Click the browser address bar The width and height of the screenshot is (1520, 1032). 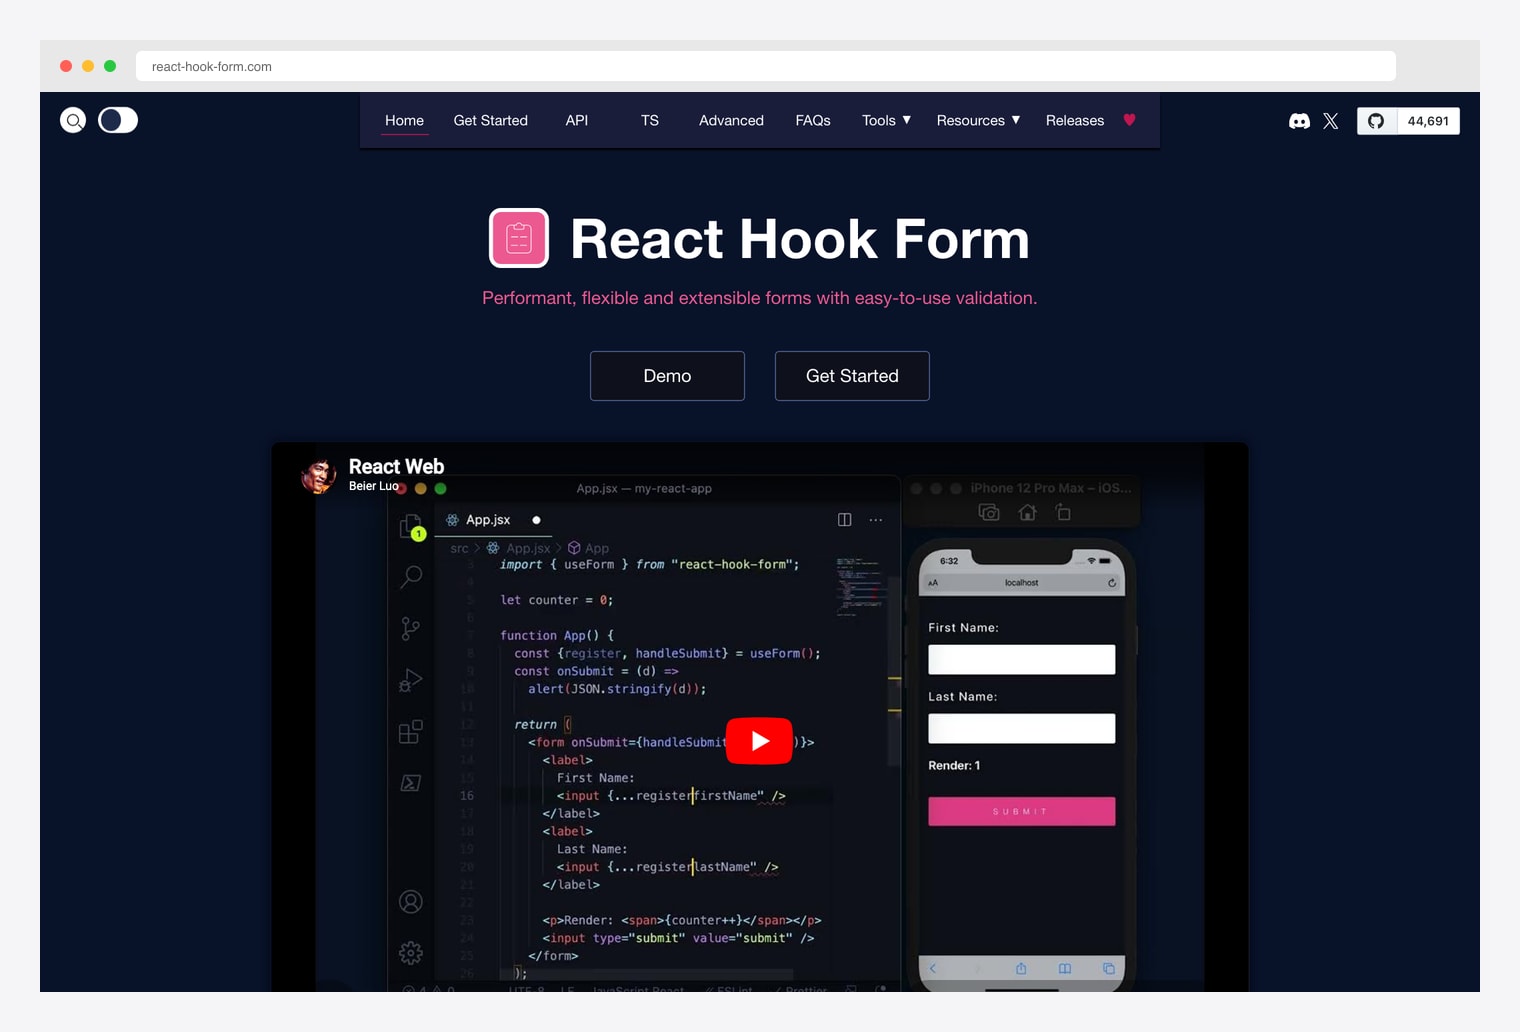[766, 66]
